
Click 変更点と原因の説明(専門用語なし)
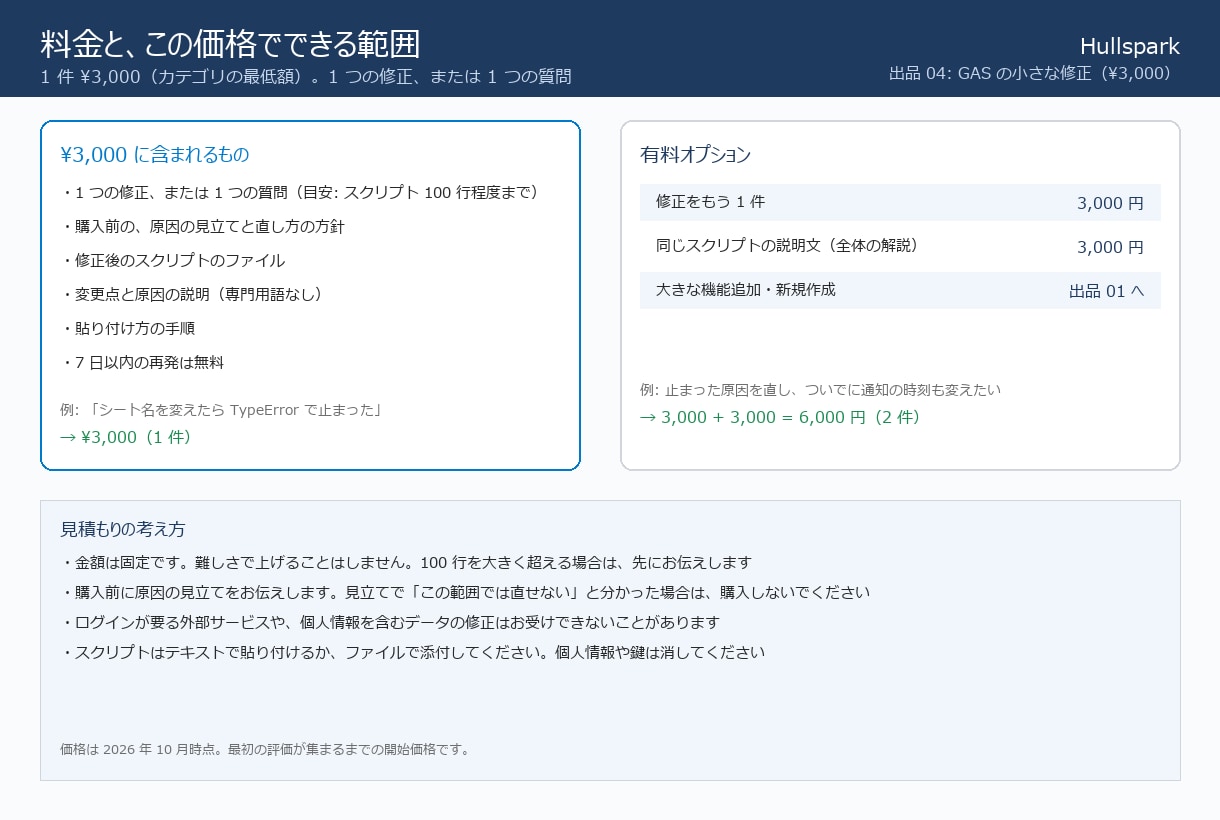coord(195,294)
